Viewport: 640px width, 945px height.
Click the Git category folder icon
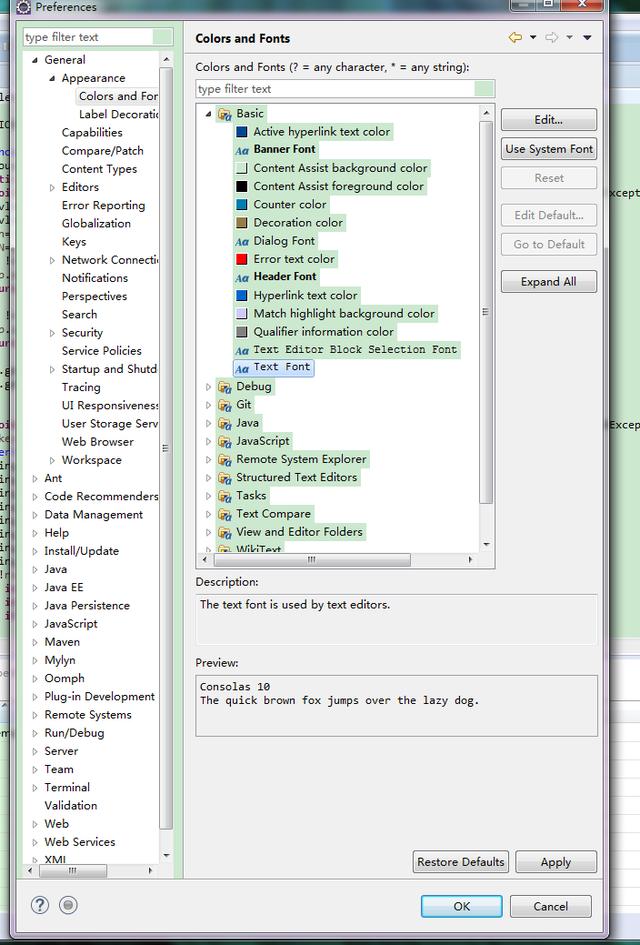[x=224, y=405]
